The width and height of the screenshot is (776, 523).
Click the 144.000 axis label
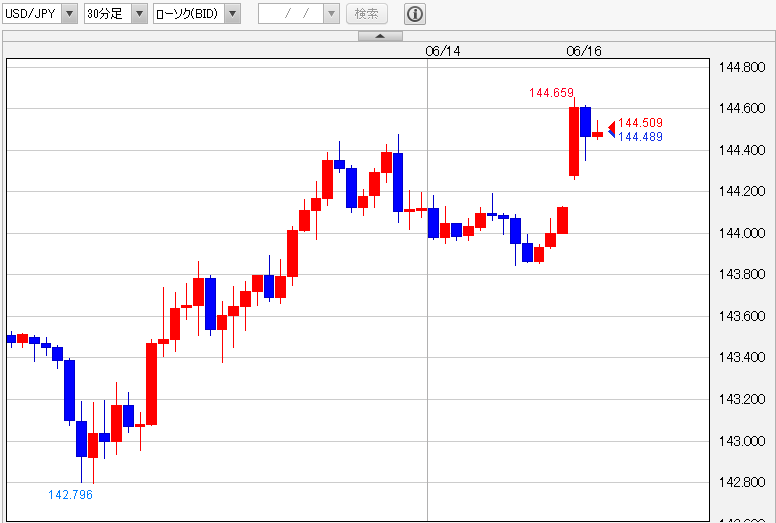coord(742,233)
